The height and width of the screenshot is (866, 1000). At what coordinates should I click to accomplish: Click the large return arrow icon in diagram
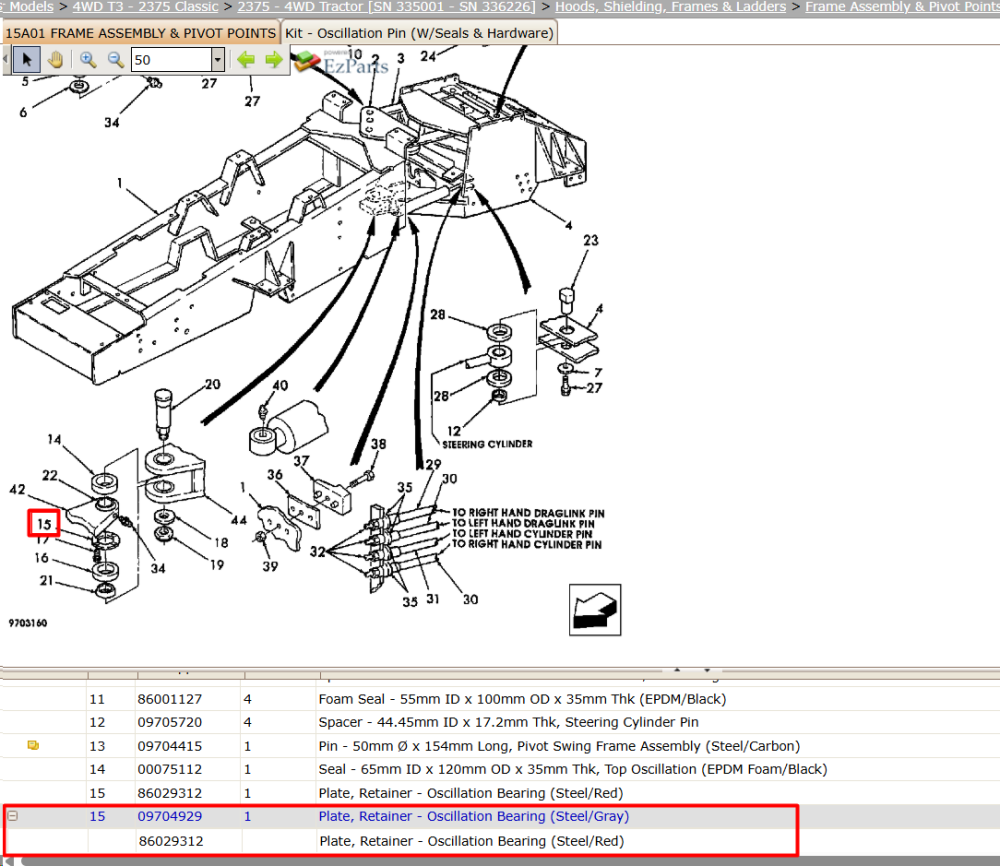click(x=595, y=610)
